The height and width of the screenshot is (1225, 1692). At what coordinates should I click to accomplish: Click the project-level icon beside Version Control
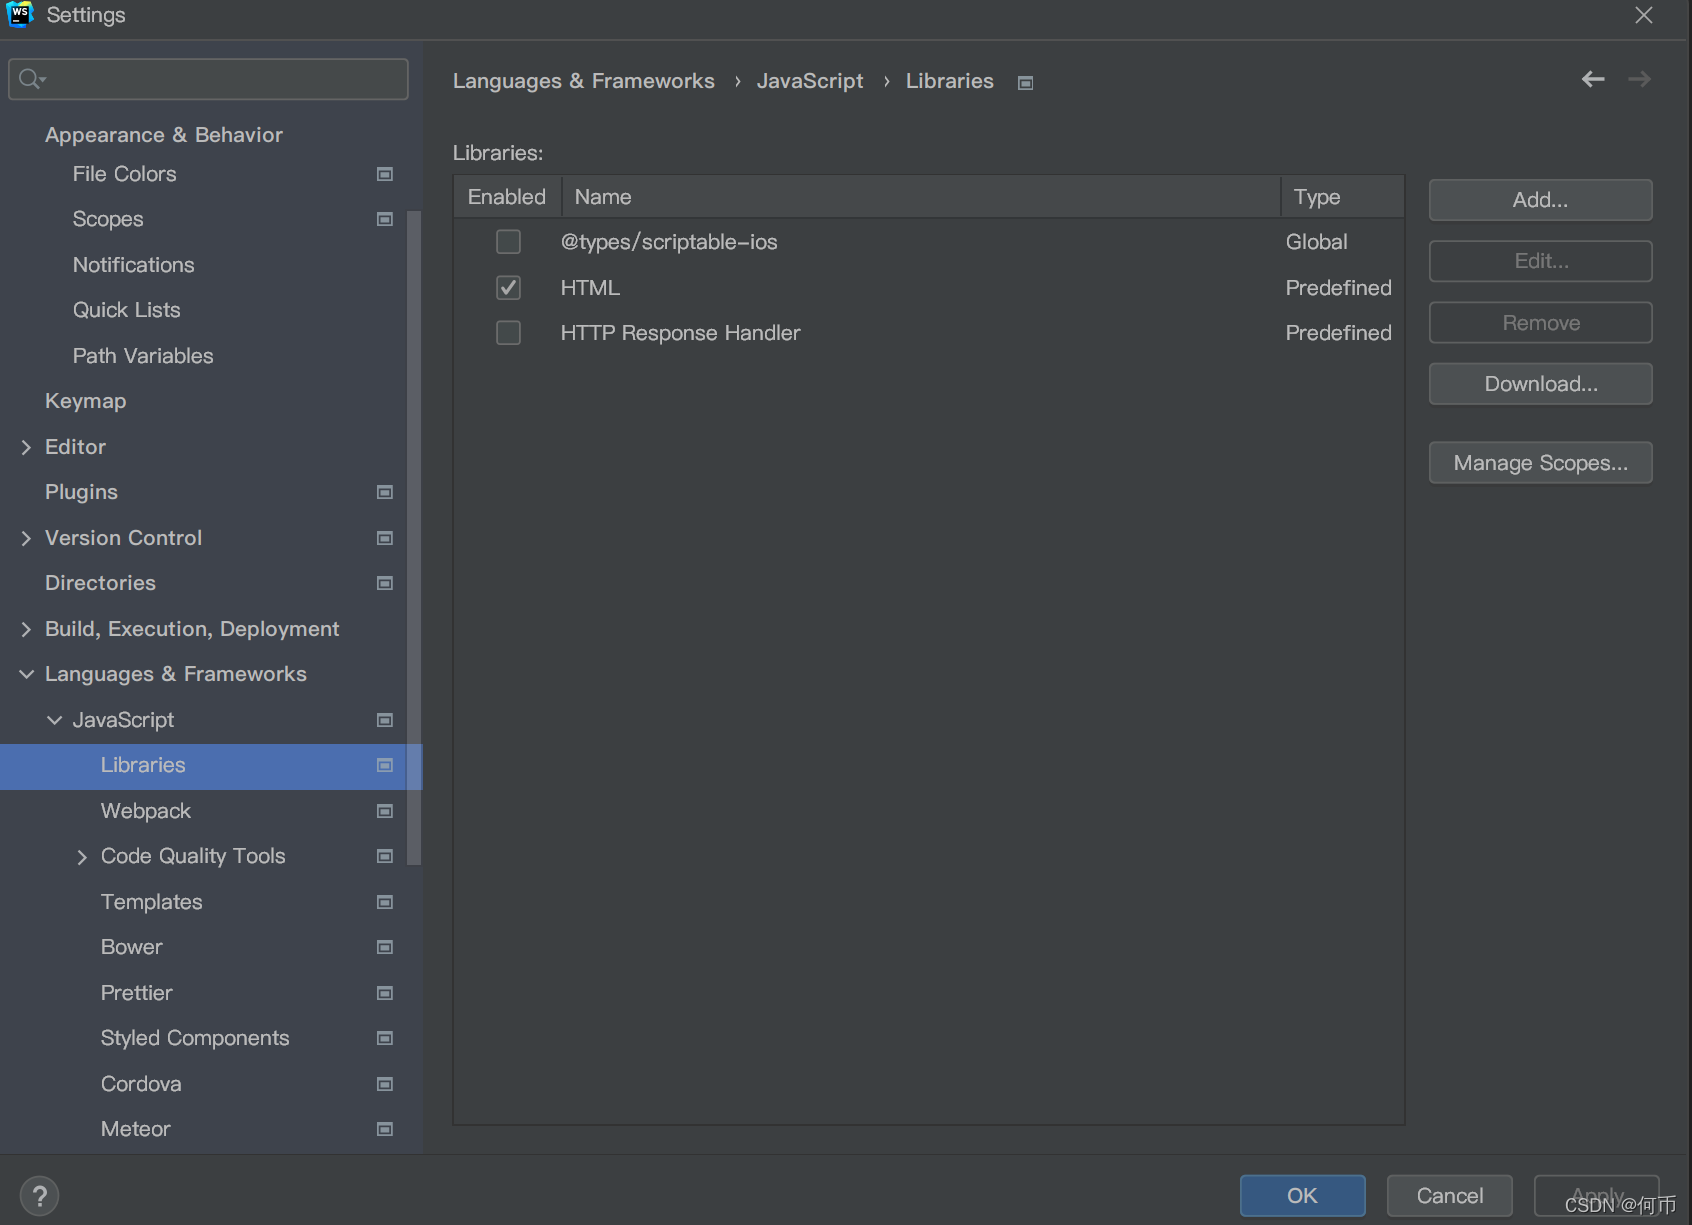click(x=384, y=538)
